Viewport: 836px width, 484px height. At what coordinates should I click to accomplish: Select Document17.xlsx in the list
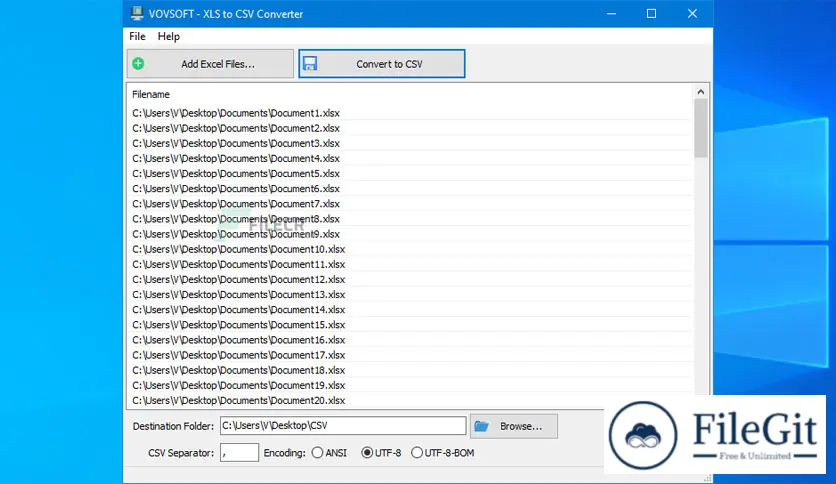point(238,355)
